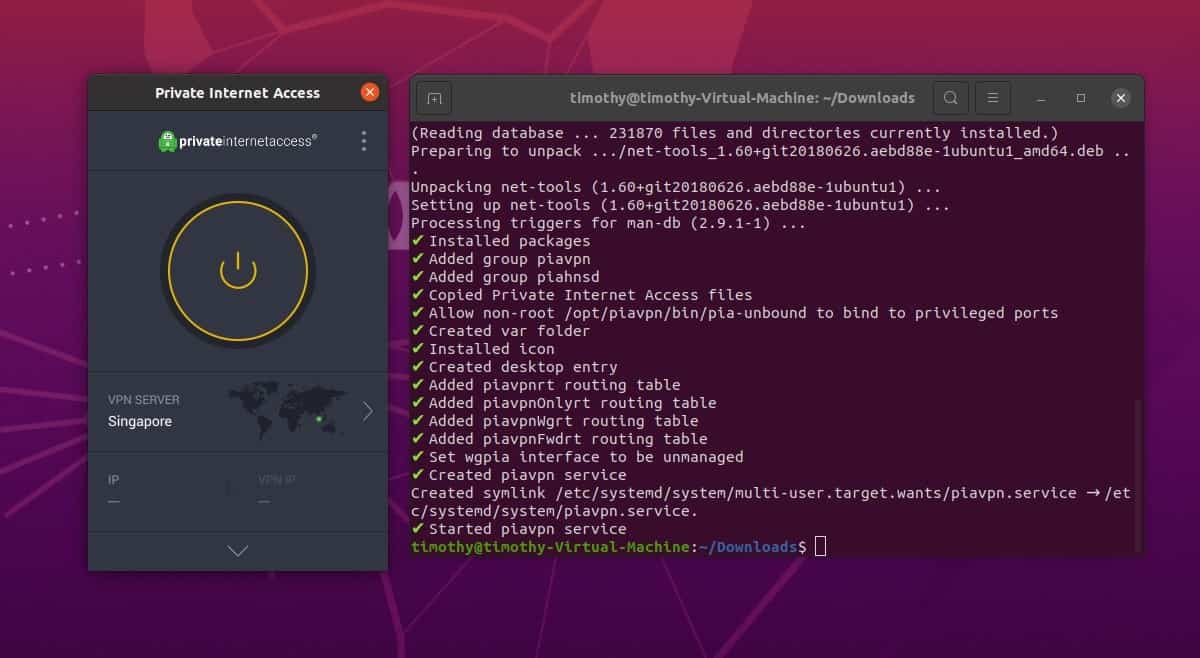The width and height of the screenshot is (1200, 658).
Task: Click 'Copied Private Internet Access files' line
Action: click(582, 294)
